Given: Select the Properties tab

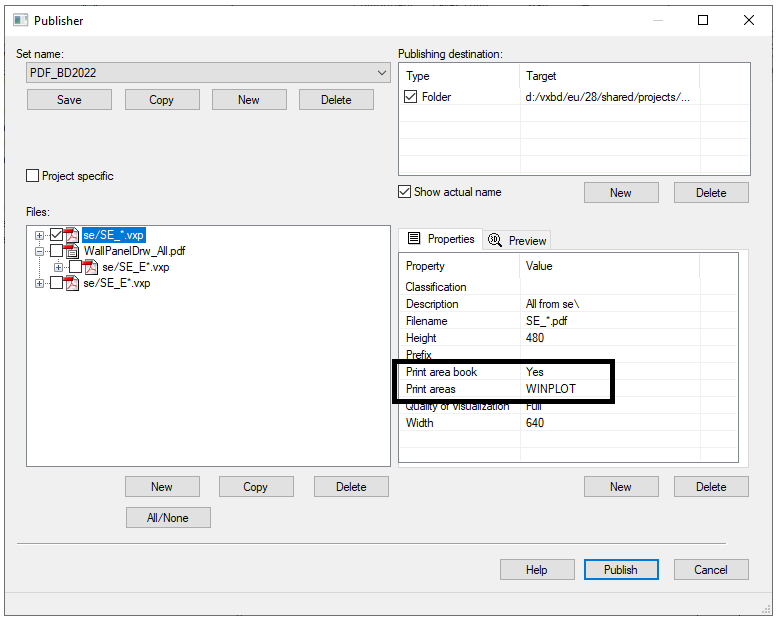Looking at the screenshot, I should tap(441, 239).
